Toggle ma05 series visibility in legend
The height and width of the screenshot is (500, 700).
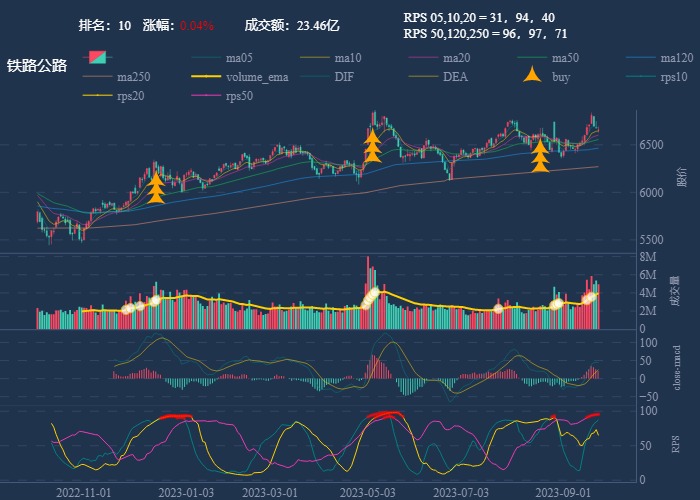tap(239, 58)
